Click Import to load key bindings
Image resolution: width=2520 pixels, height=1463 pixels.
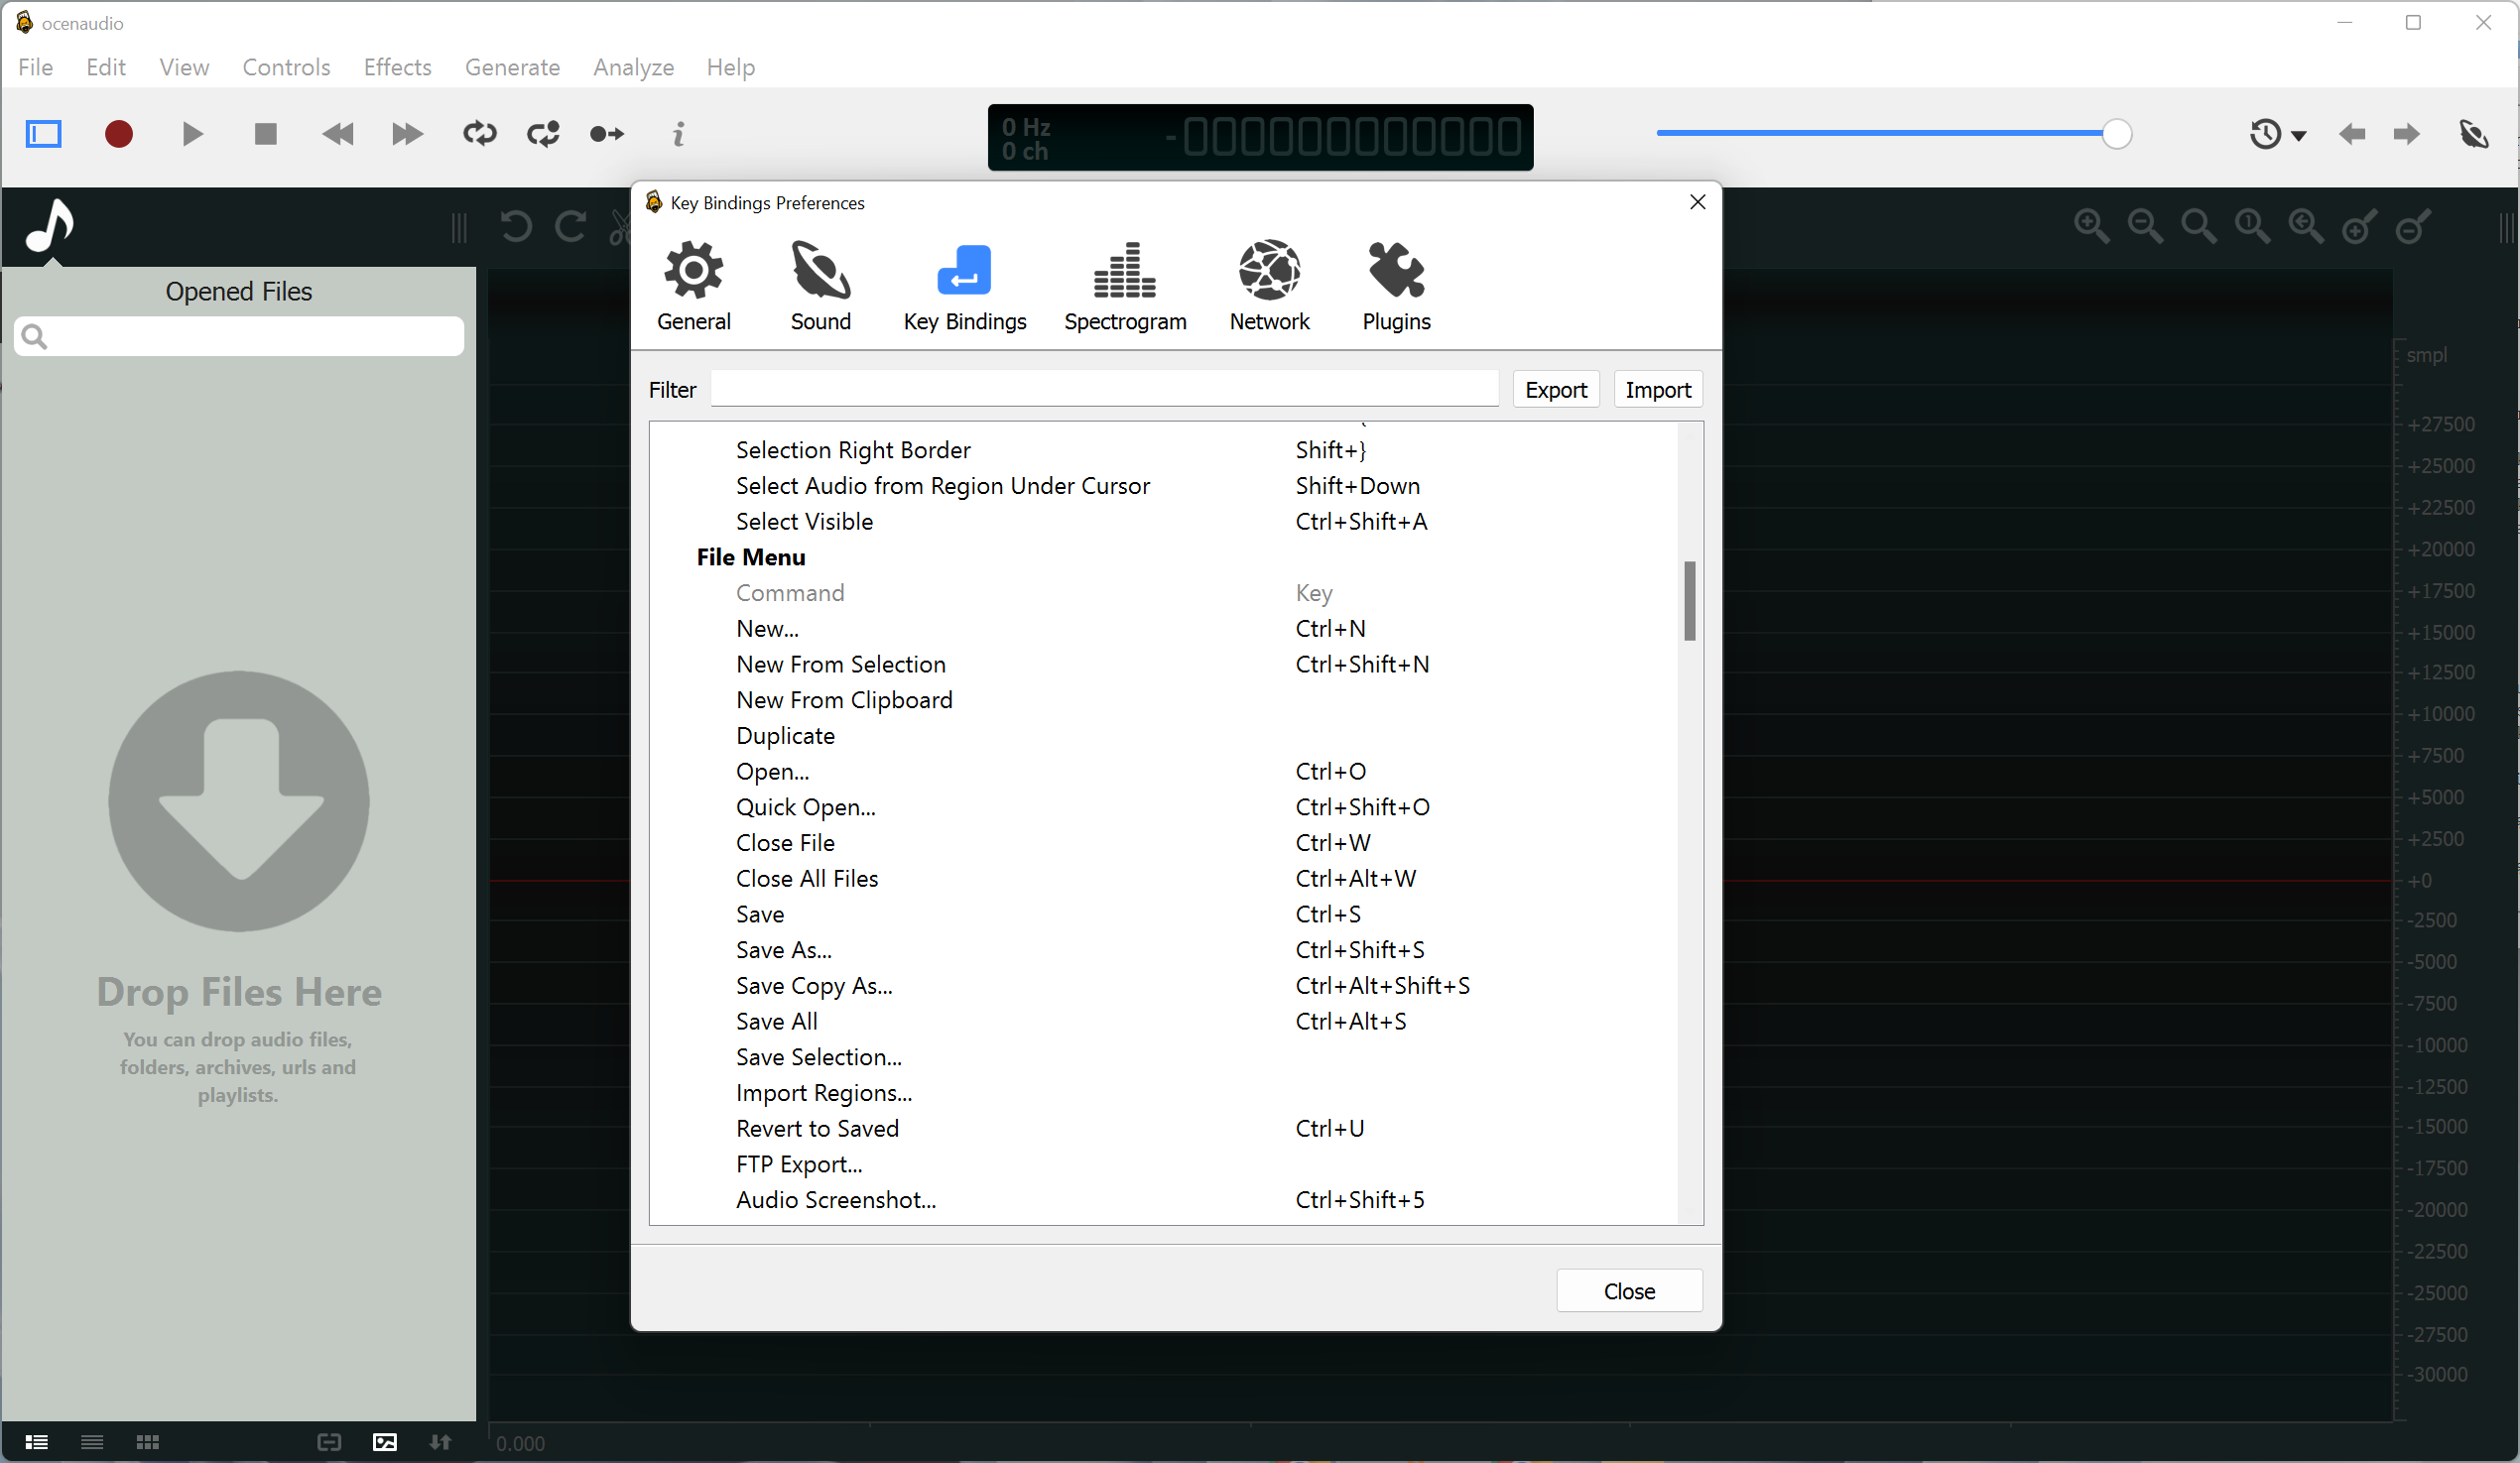point(1655,389)
